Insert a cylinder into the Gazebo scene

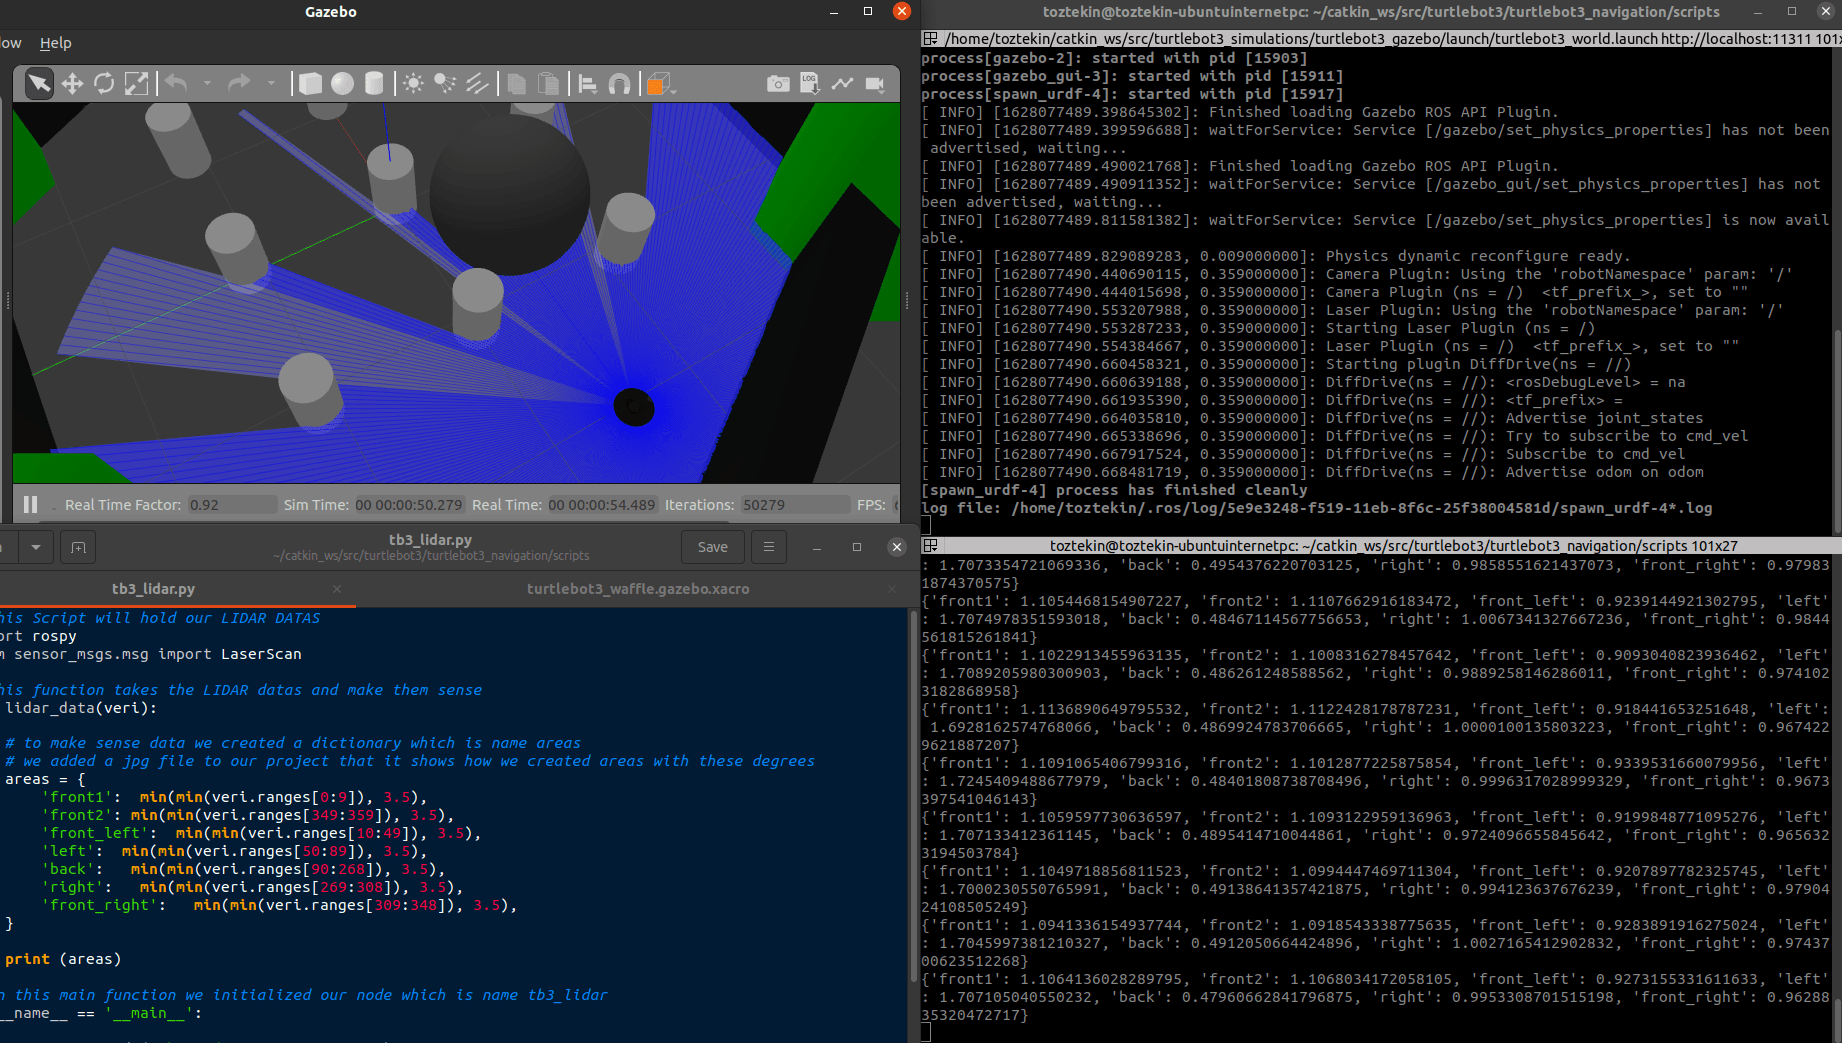pyautogui.click(x=374, y=84)
